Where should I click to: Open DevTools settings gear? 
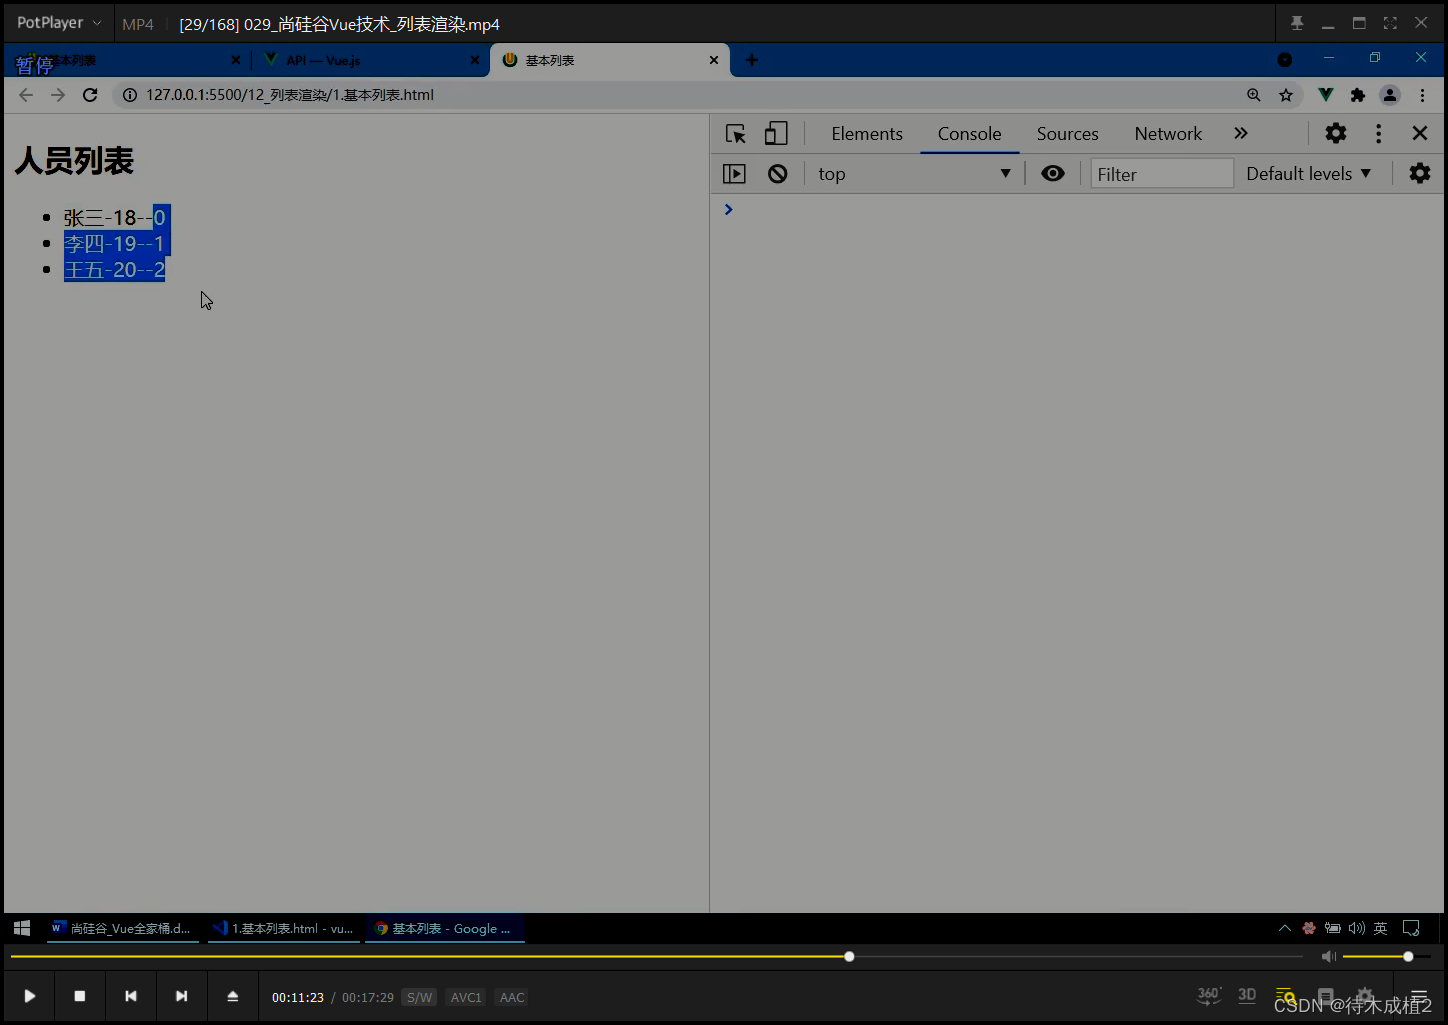tap(1336, 133)
